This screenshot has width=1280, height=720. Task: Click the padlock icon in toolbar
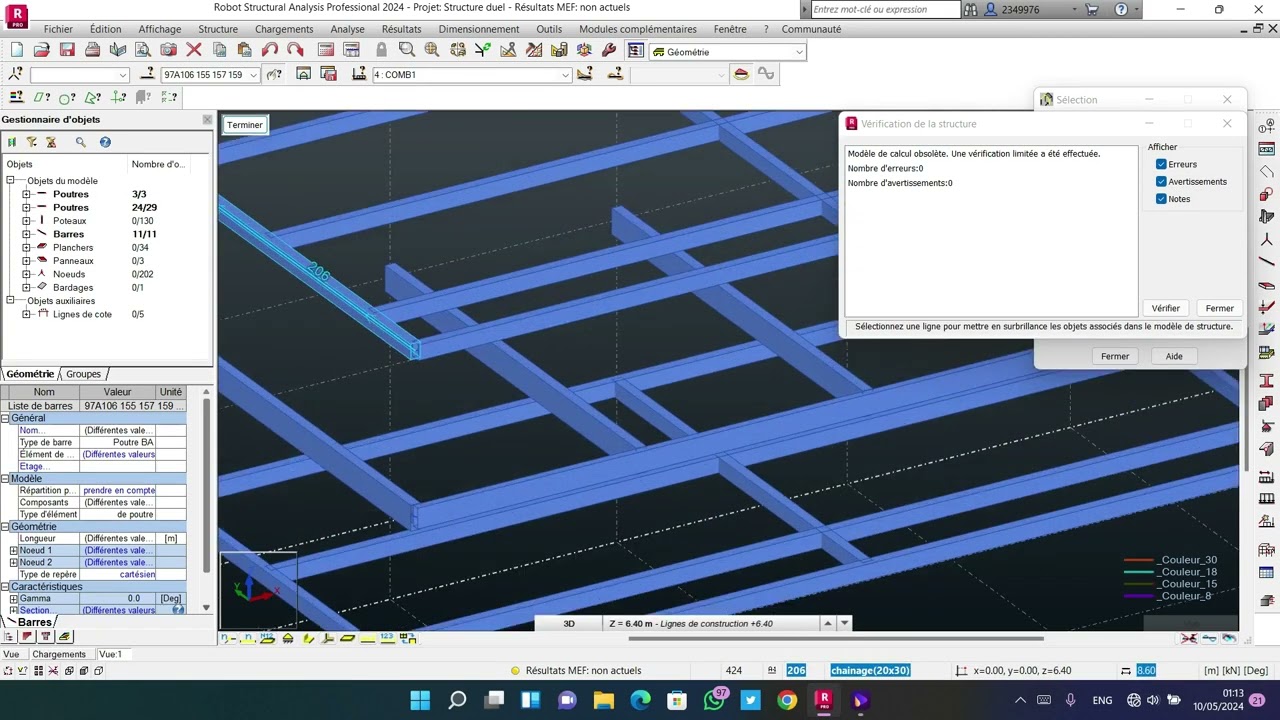tap(381, 50)
